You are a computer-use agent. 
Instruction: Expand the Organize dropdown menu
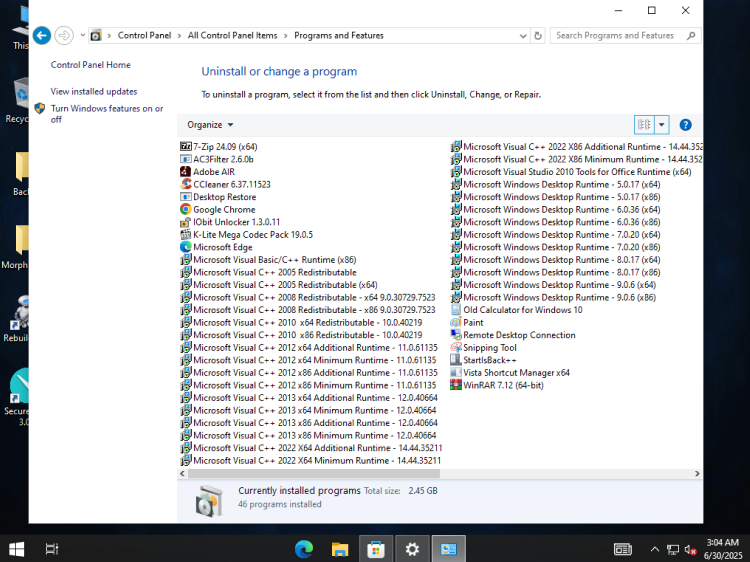[210, 125]
